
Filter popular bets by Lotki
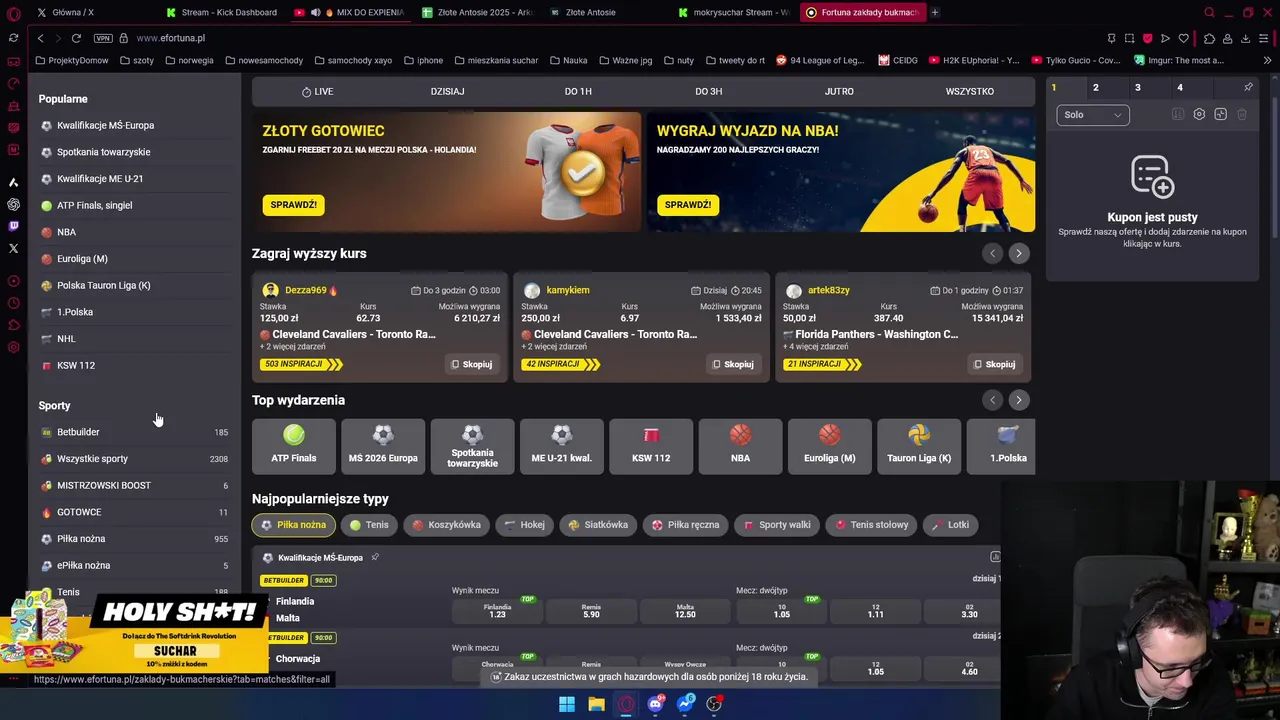coord(951,524)
